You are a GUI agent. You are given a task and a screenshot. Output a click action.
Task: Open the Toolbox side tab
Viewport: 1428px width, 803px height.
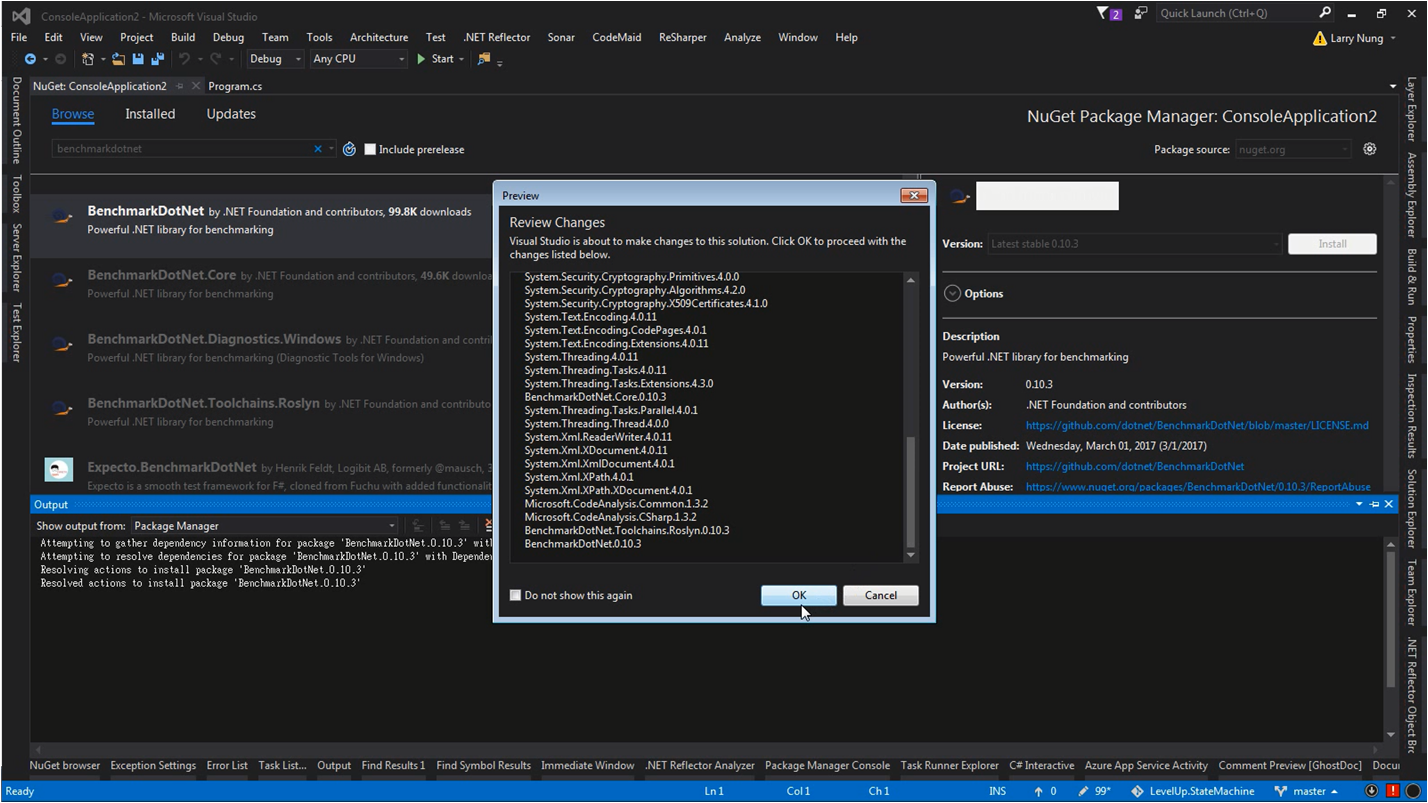tap(16, 194)
